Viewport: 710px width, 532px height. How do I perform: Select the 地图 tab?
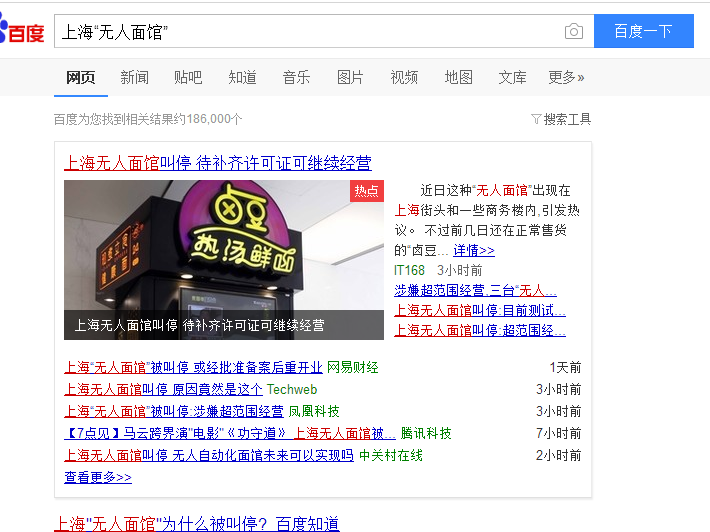point(458,77)
